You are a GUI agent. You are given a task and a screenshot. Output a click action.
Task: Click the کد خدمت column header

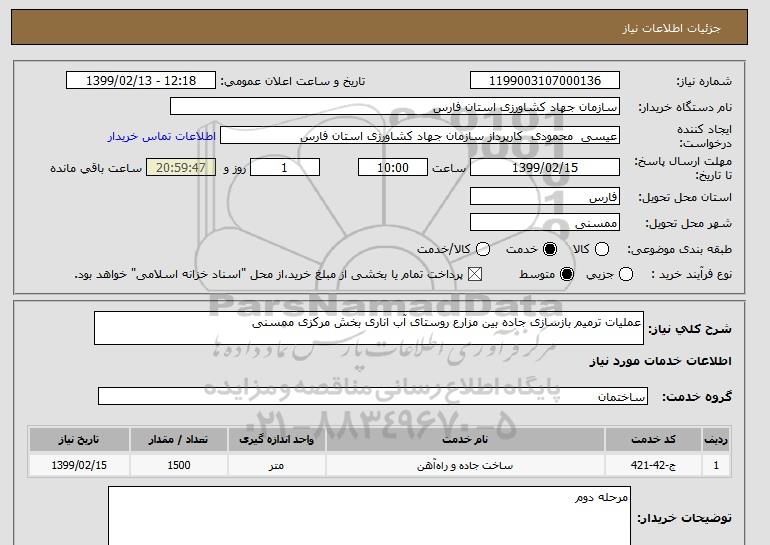[x=653, y=439]
